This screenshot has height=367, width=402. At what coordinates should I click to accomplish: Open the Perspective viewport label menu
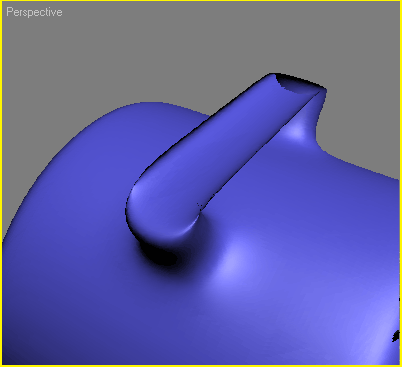pyautogui.click(x=34, y=12)
